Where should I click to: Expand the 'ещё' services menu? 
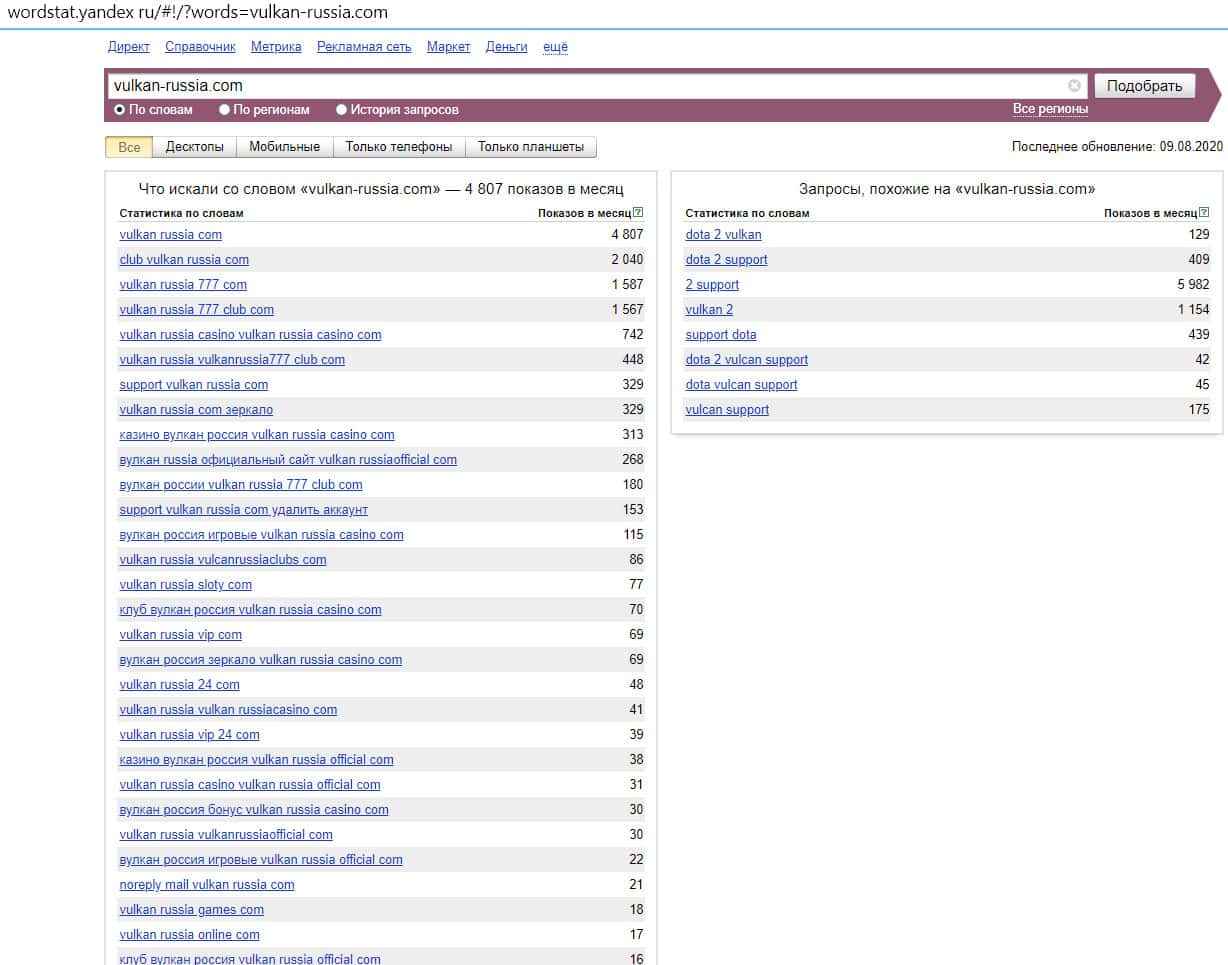[555, 47]
